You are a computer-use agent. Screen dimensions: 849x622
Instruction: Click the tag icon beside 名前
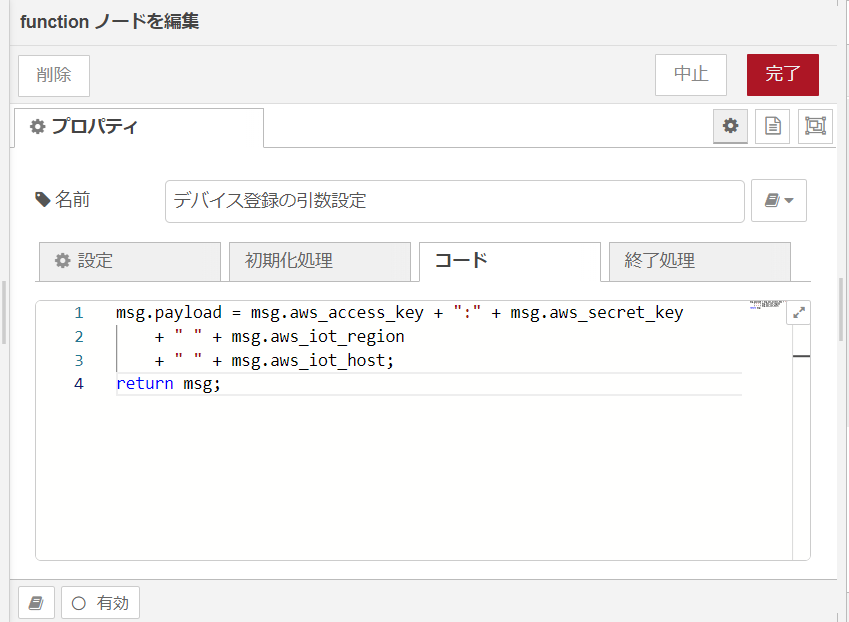(x=43, y=200)
